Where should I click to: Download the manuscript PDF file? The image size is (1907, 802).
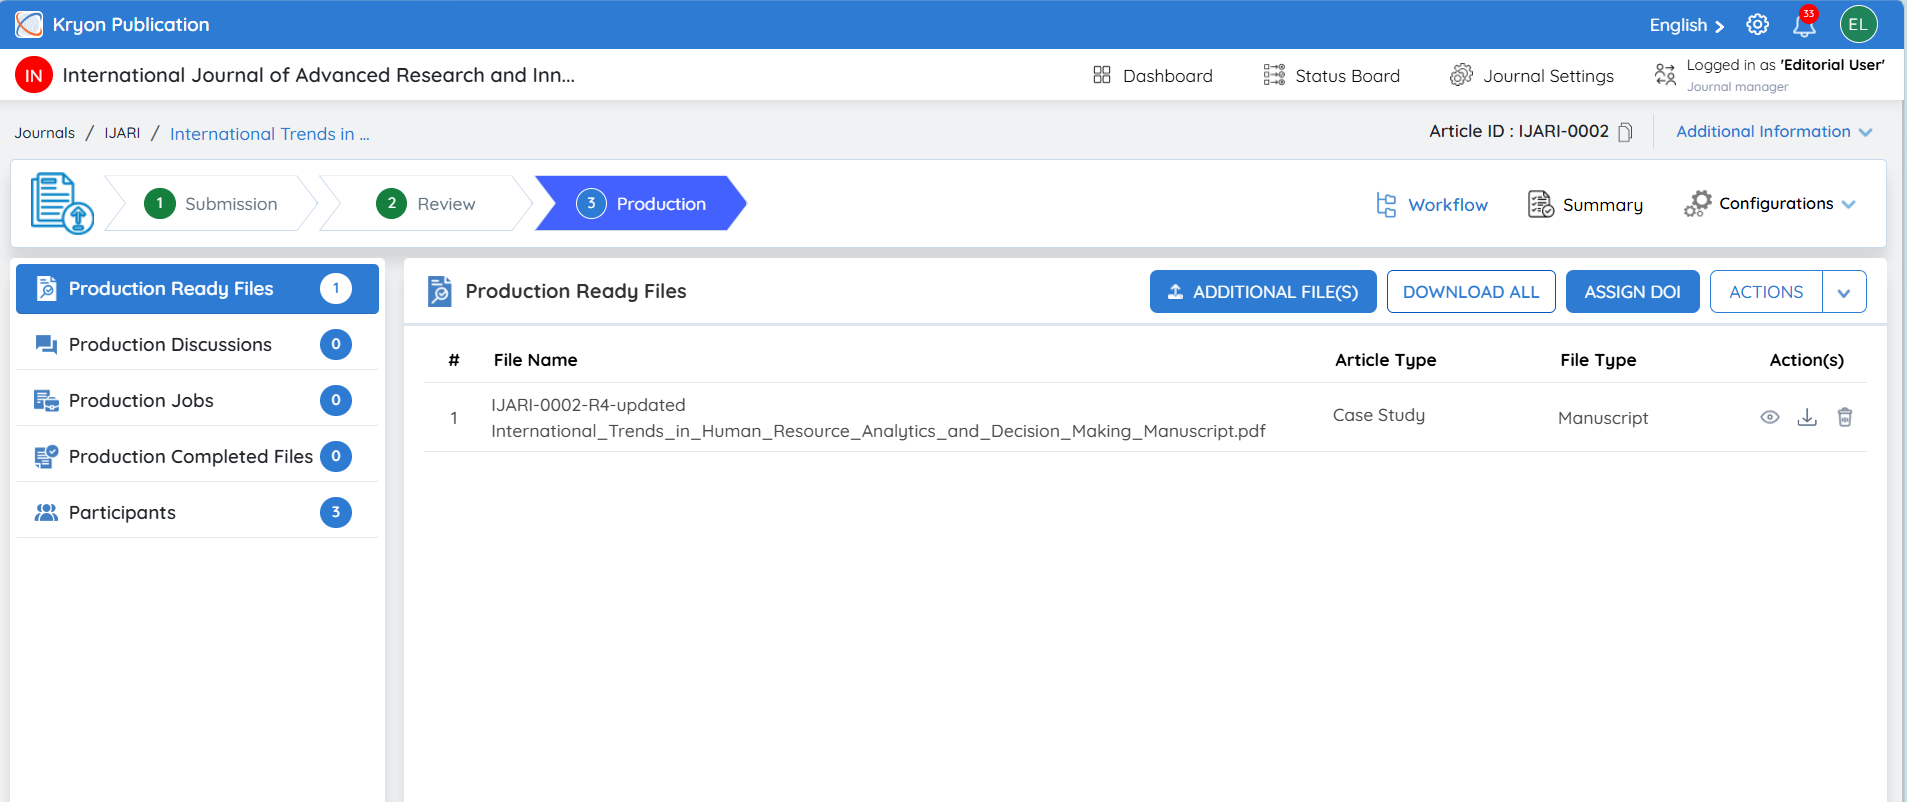pos(1807,417)
